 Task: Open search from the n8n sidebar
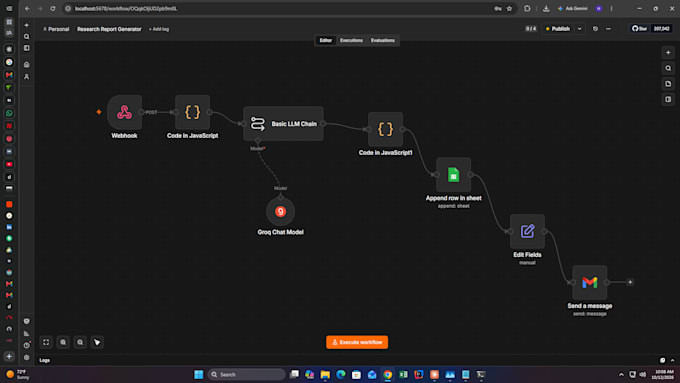26,37
